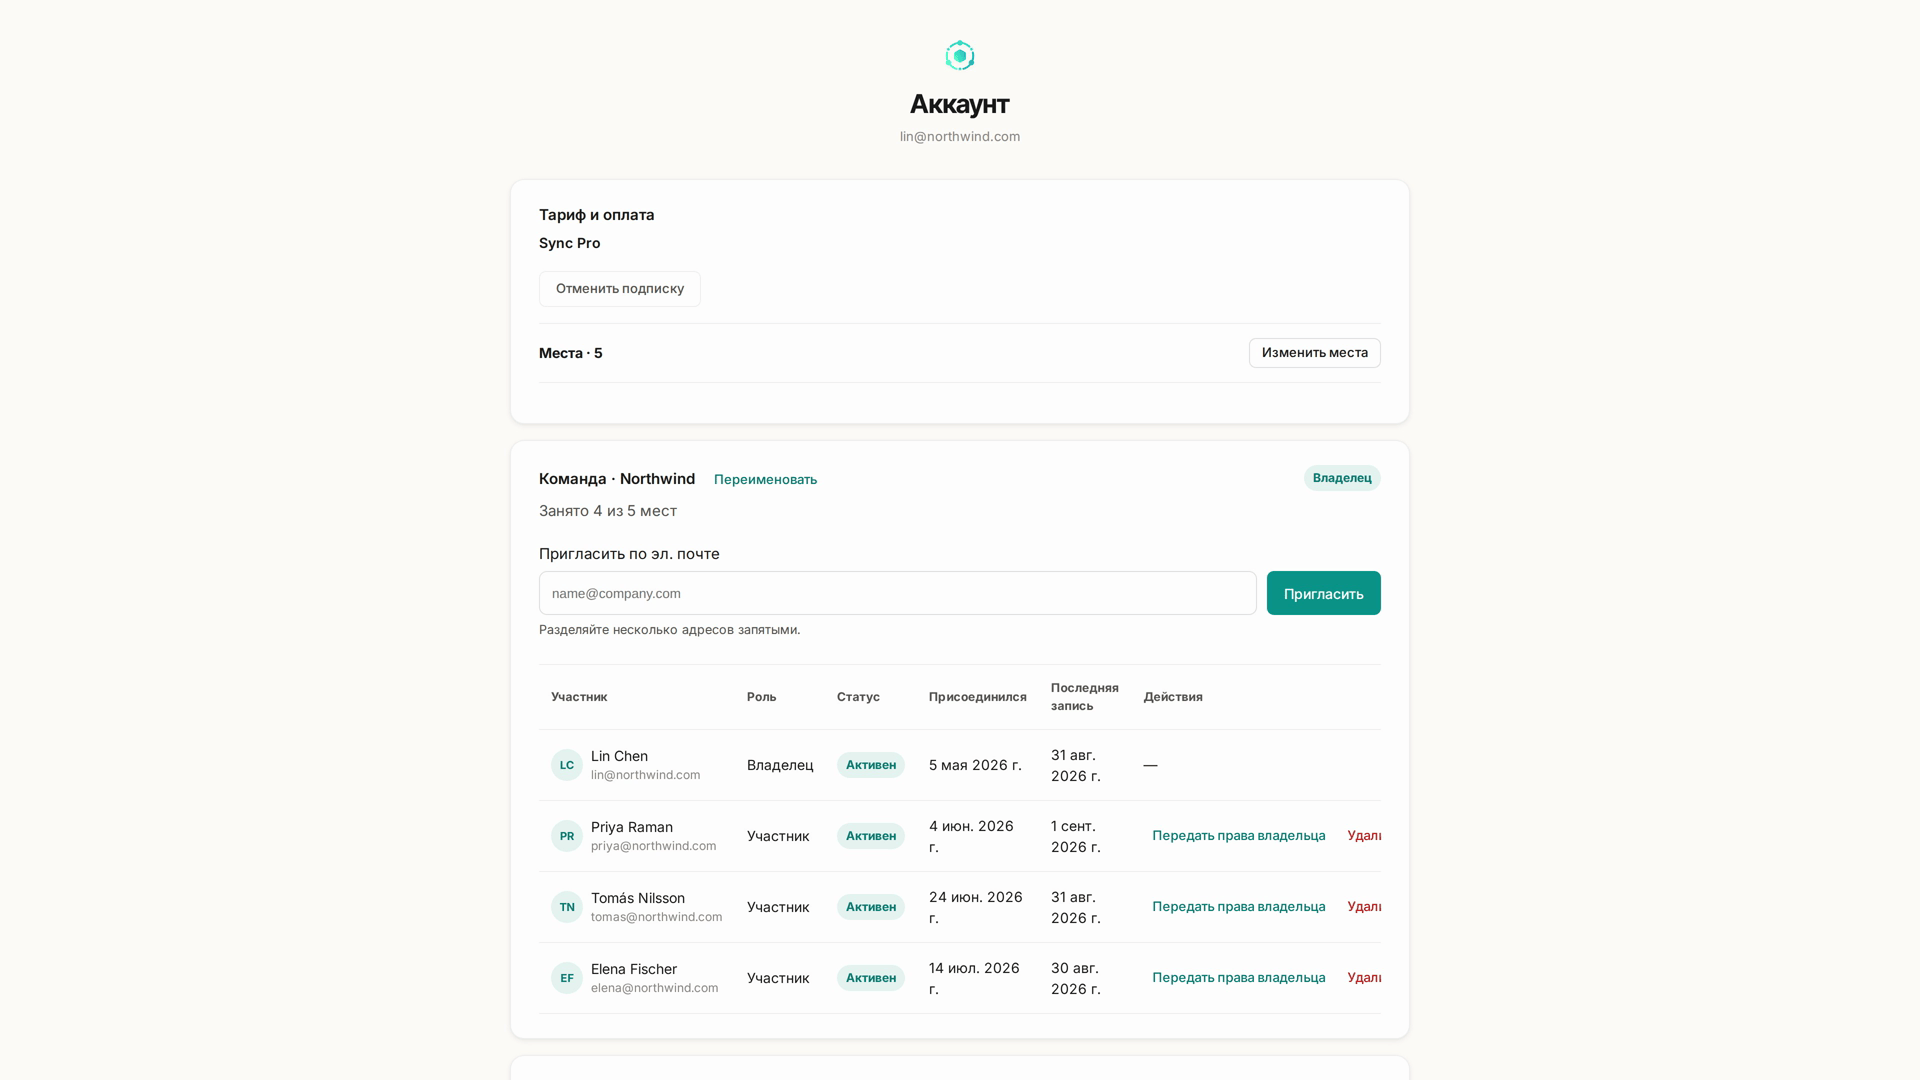The height and width of the screenshot is (1080, 1920).
Task: Remove Priya Raman from the team
Action: coord(1364,836)
